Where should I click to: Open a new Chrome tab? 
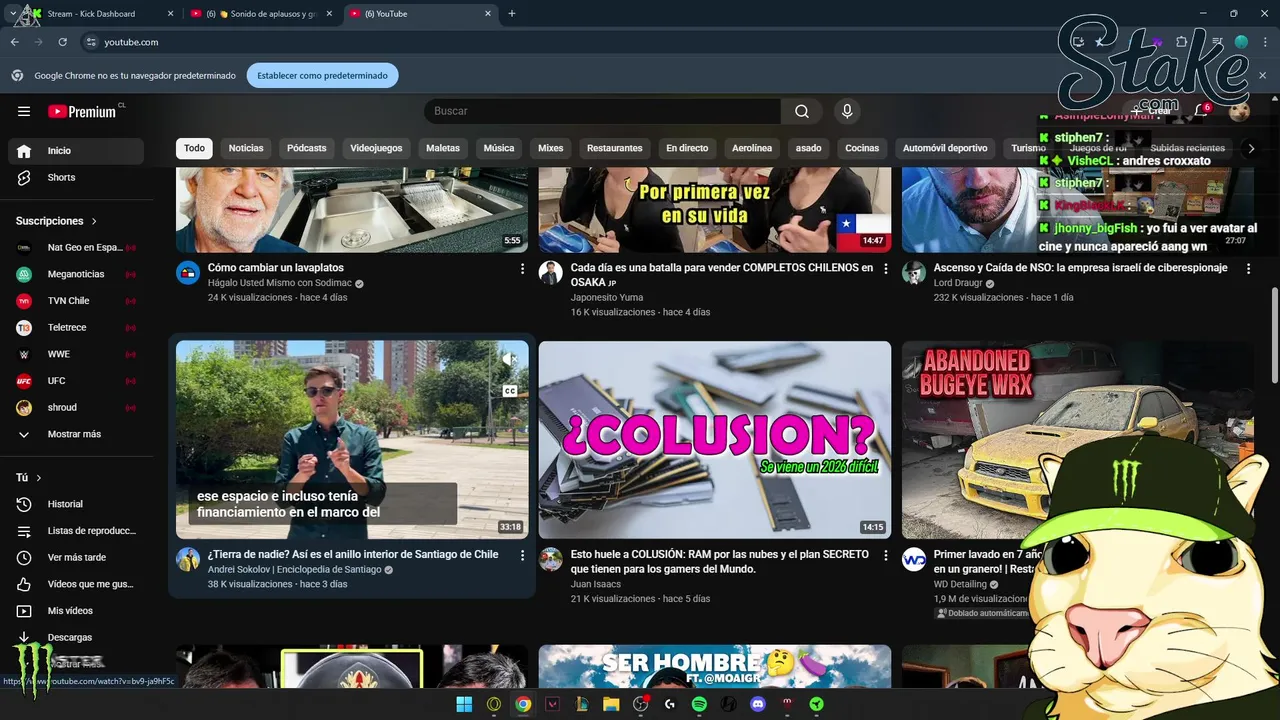pyautogui.click(x=512, y=14)
